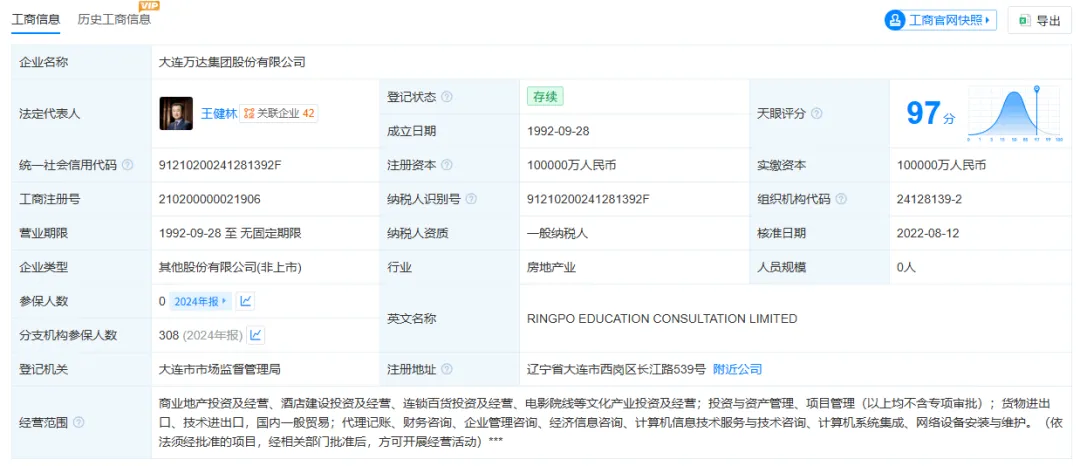Click the 存续 status tag
1080x466 pixels.
coord(546,97)
